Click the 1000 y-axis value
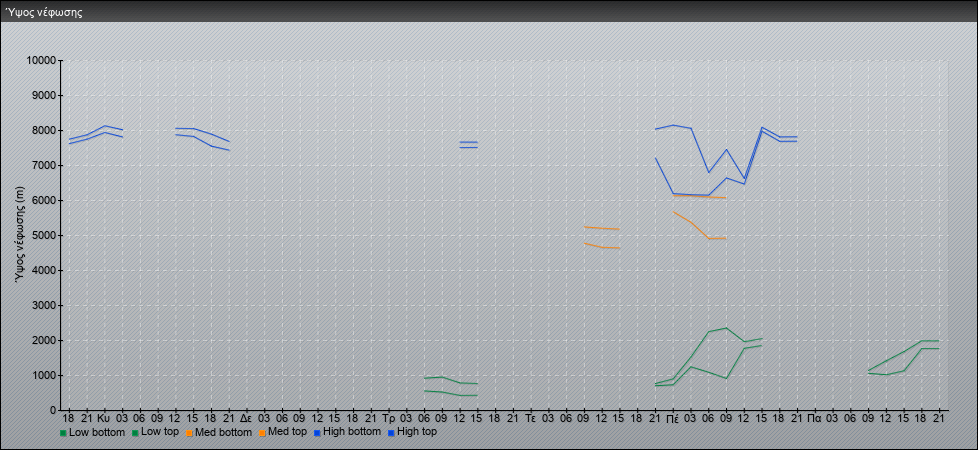The height and width of the screenshot is (450, 978). [44, 375]
